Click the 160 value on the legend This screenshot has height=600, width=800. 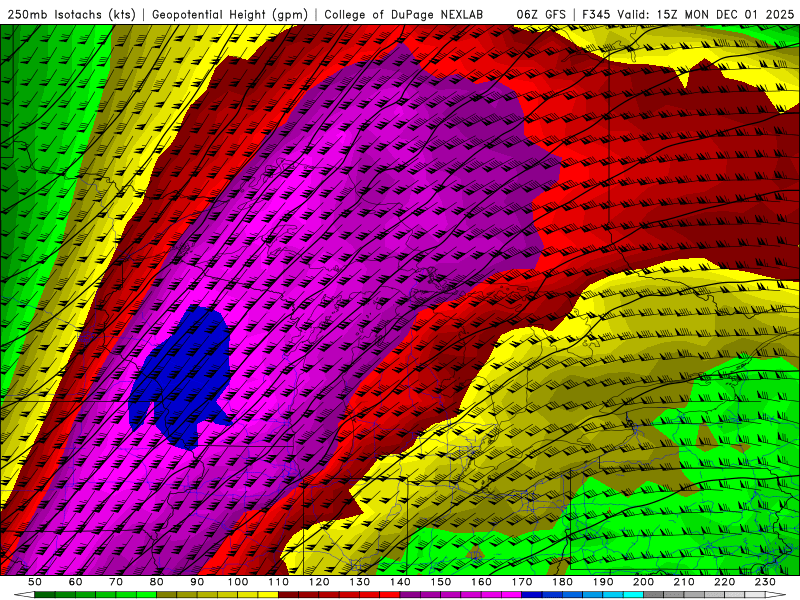point(481,582)
